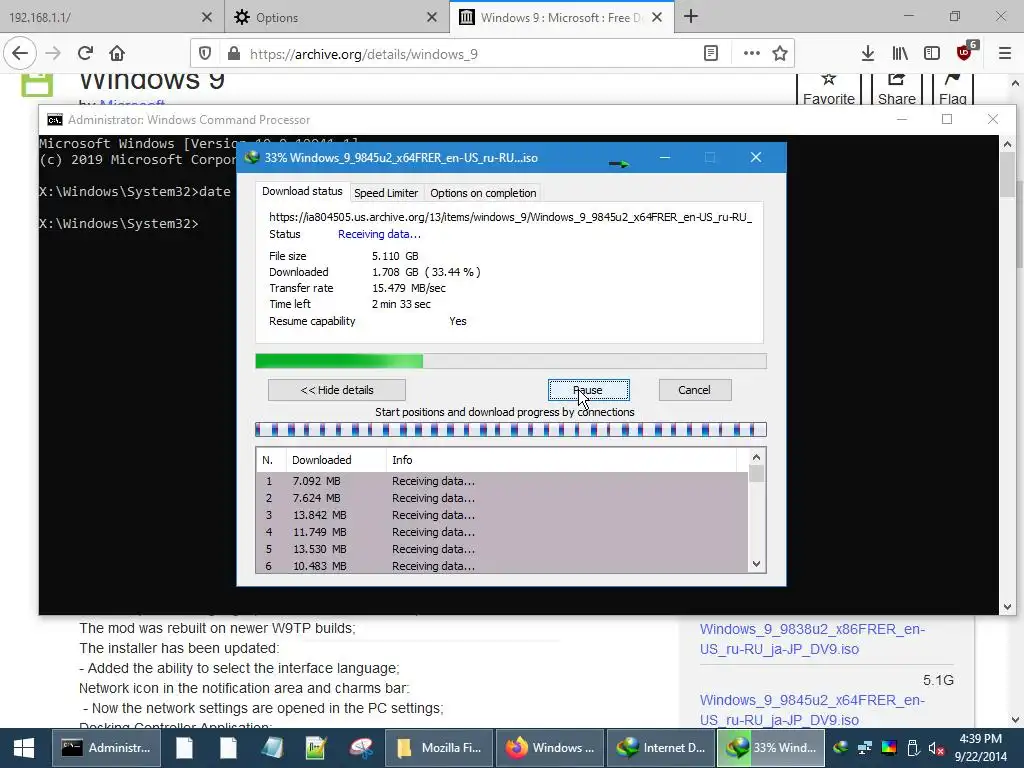This screenshot has width=1024, height=768.
Task: Click the IDM icon in the dialog title bar
Action: click(x=252, y=157)
